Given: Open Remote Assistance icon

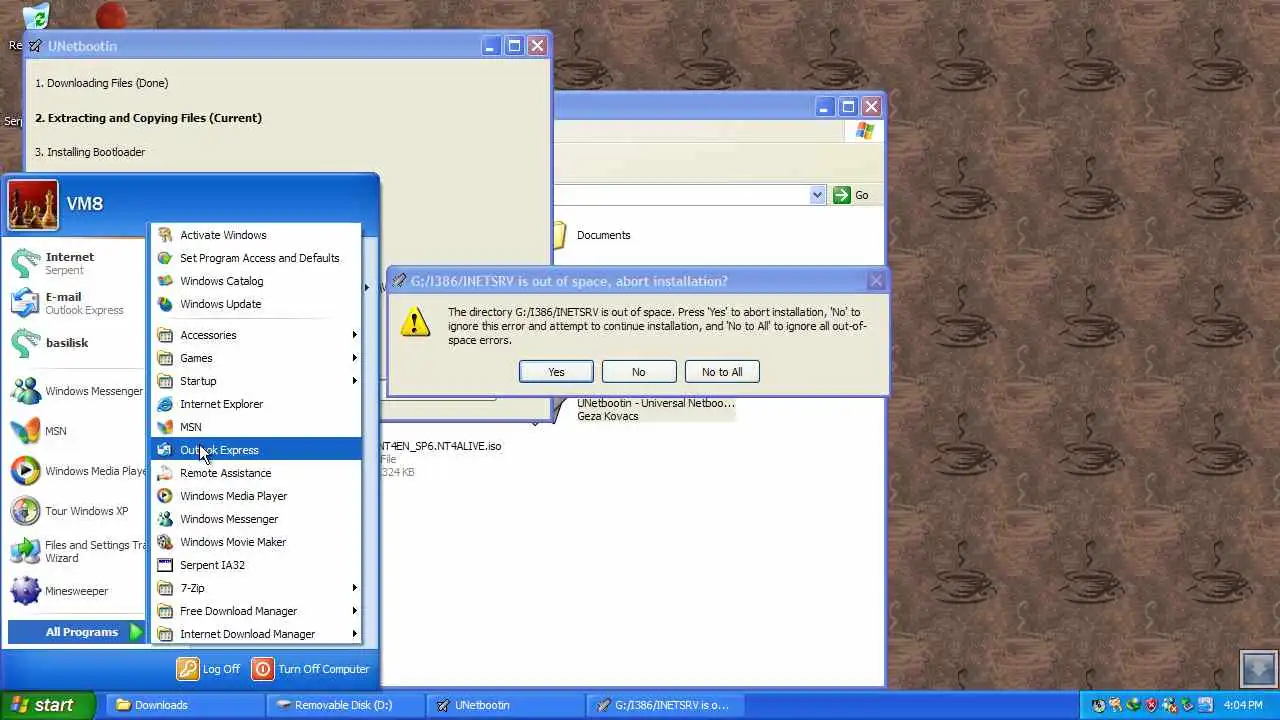Looking at the screenshot, I should click(x=165, y=473).
